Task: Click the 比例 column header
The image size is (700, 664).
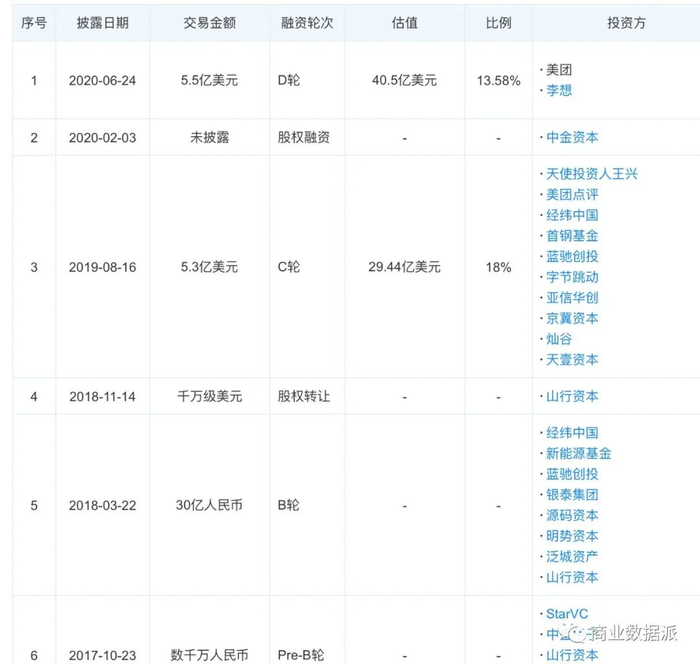Action: click(499, 23)
